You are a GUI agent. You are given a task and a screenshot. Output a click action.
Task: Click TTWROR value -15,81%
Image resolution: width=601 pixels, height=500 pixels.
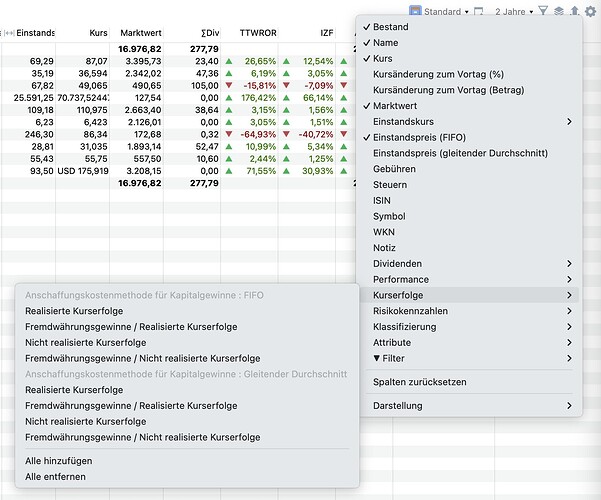pyautogui.click(x=259, y=86)
